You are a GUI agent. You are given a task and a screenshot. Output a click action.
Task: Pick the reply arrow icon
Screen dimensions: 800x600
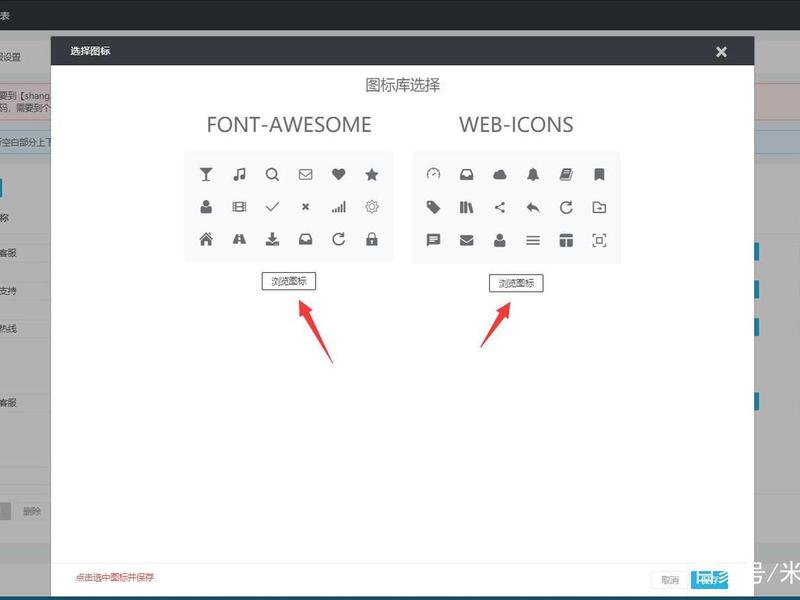coord(533,207)
